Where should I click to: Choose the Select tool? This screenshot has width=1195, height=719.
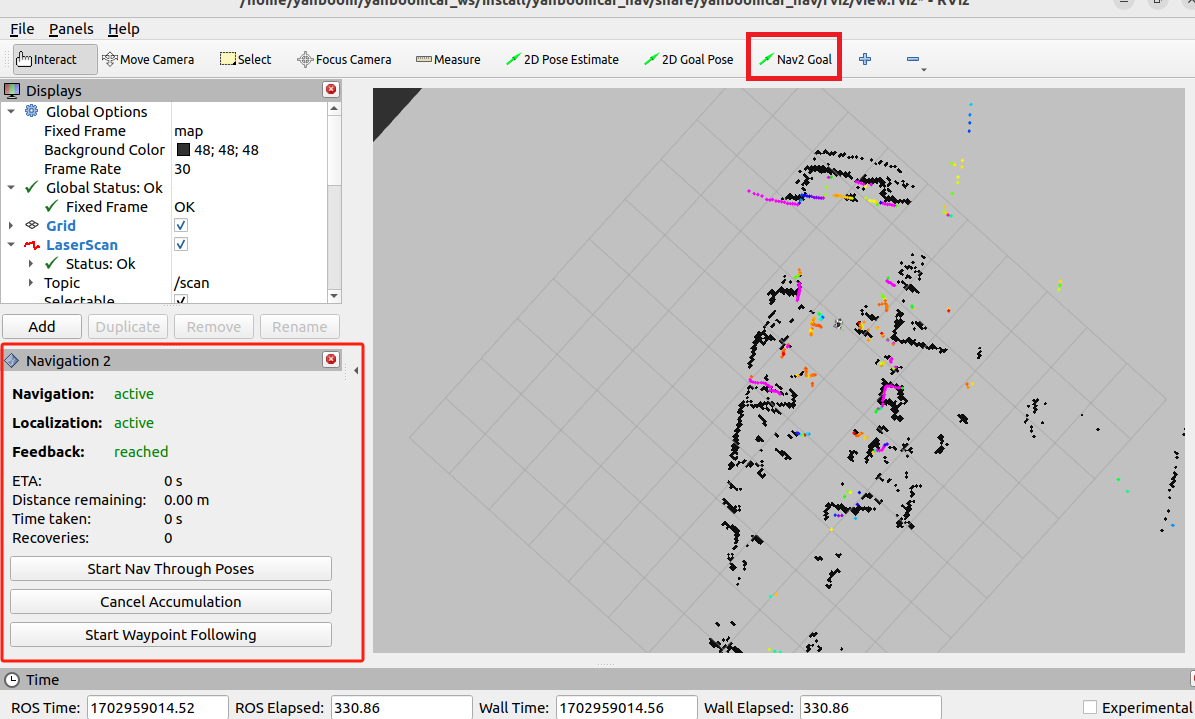coord(245,59)
